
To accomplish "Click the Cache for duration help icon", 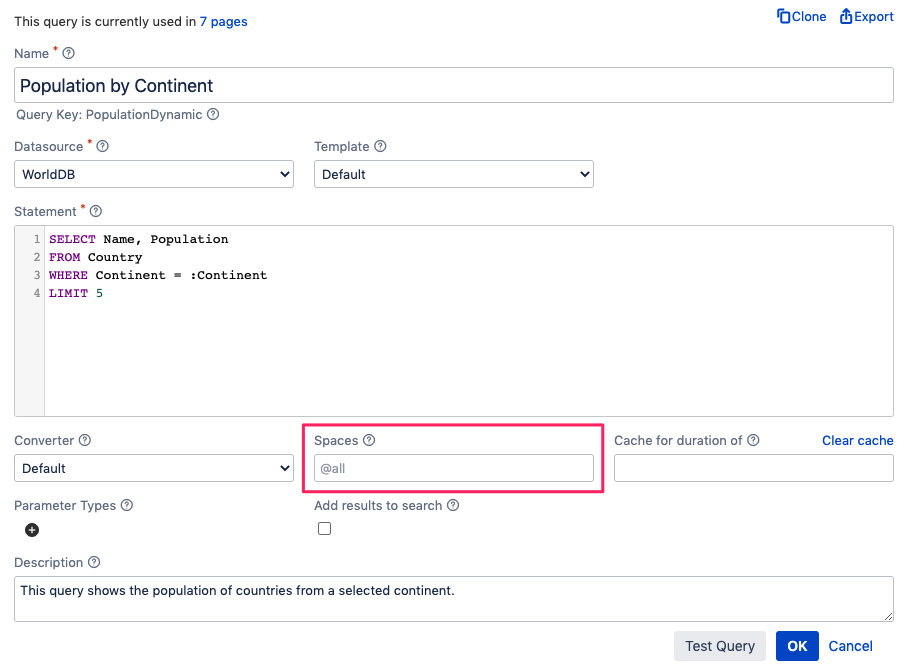I will pyautogui.click(x=753, y=440).
